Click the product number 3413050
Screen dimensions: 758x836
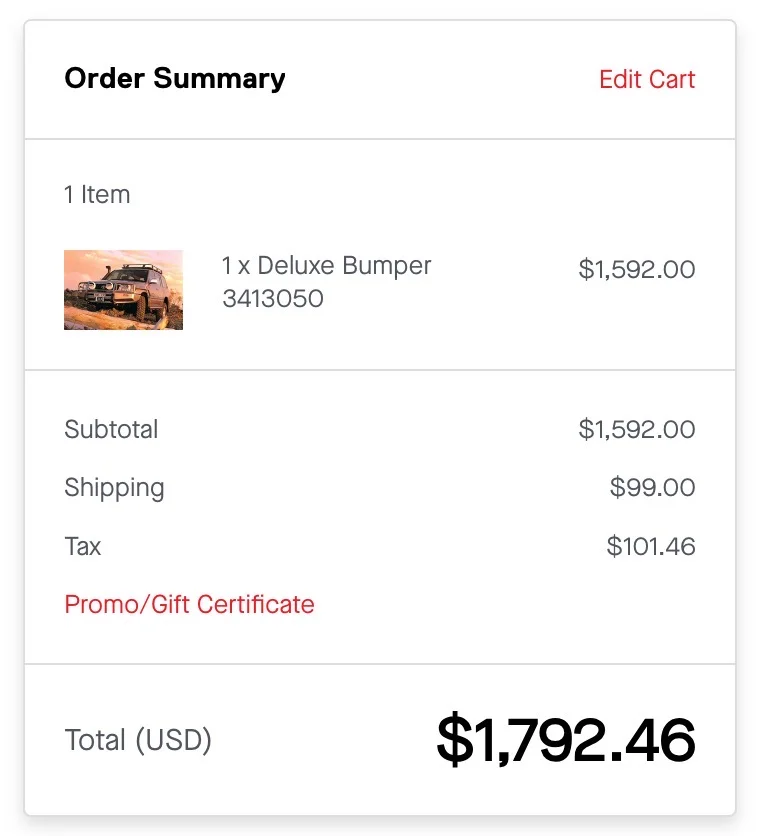(272, 299)
